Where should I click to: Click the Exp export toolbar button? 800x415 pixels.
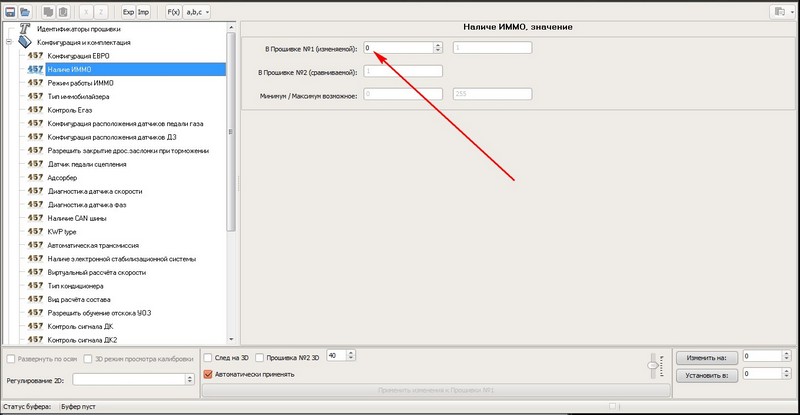tap(128, 11)
